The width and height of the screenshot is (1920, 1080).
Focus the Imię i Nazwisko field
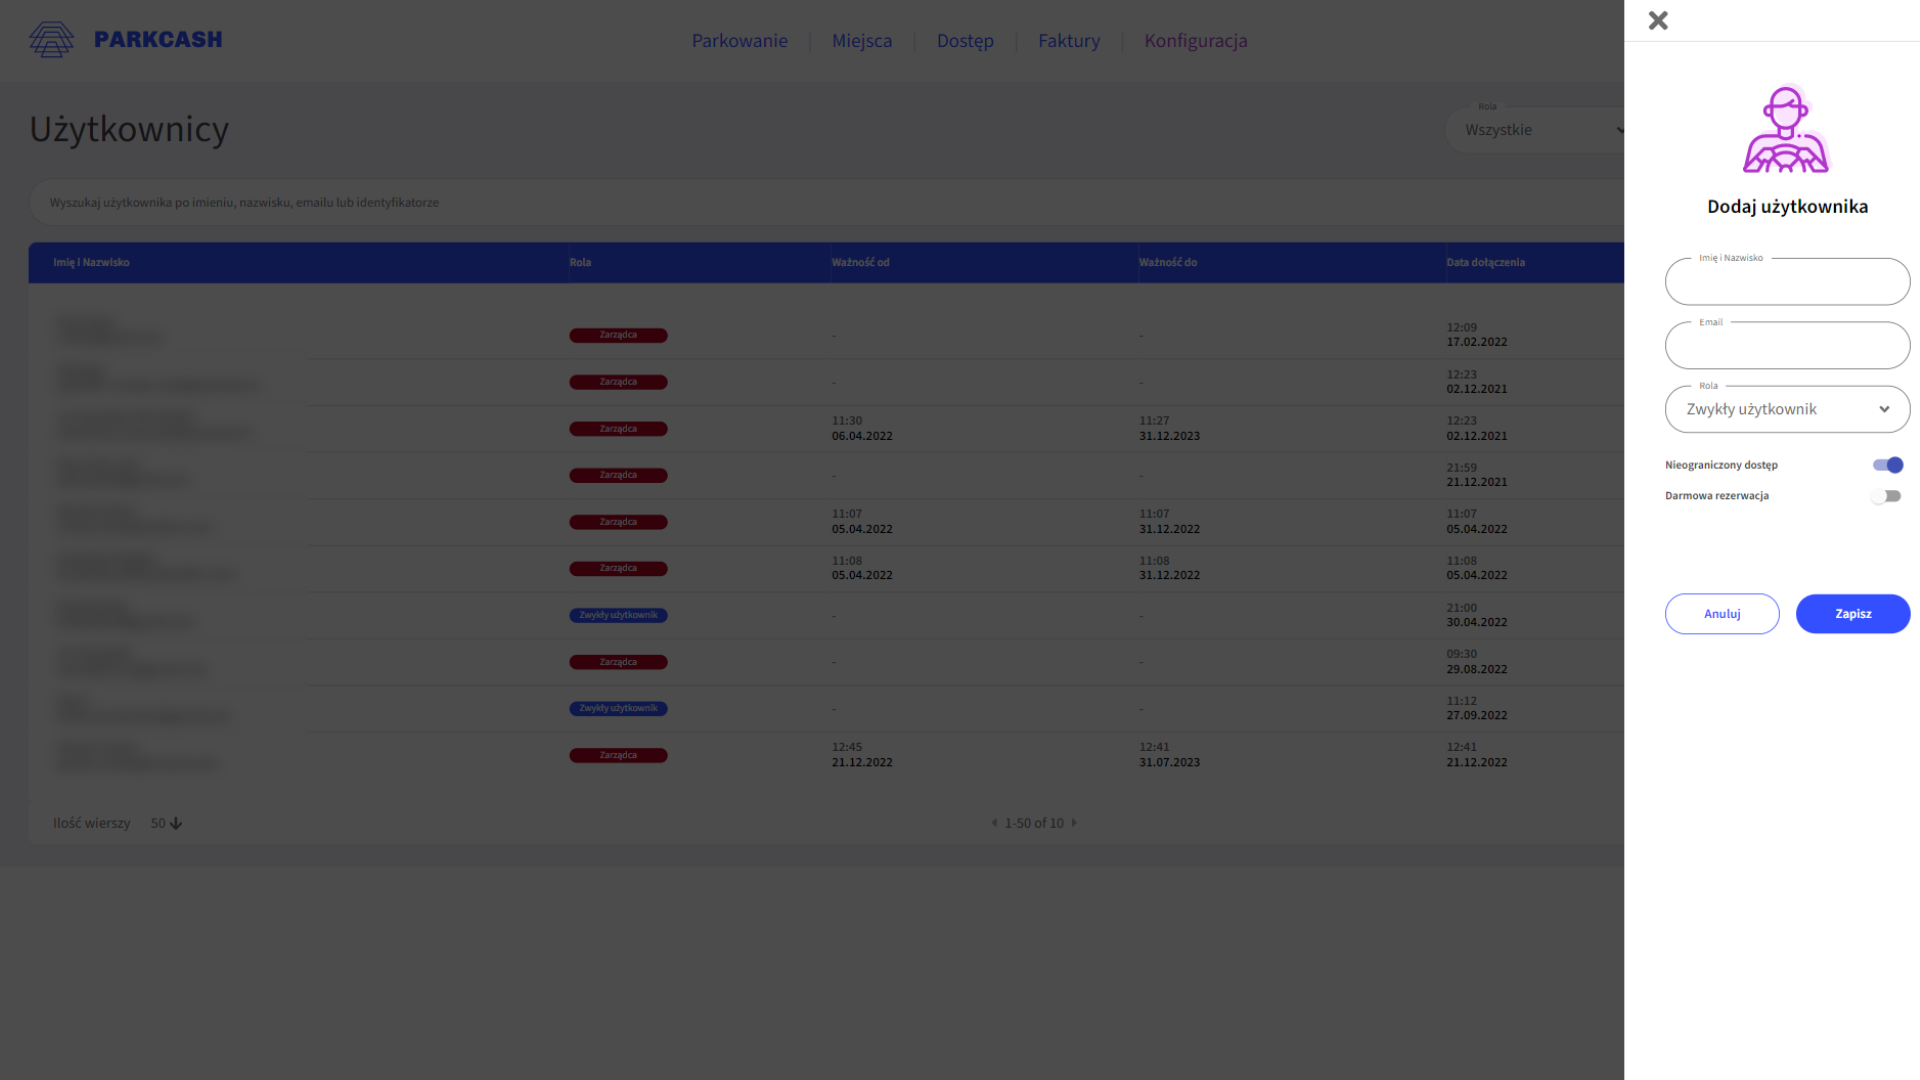1786,283
